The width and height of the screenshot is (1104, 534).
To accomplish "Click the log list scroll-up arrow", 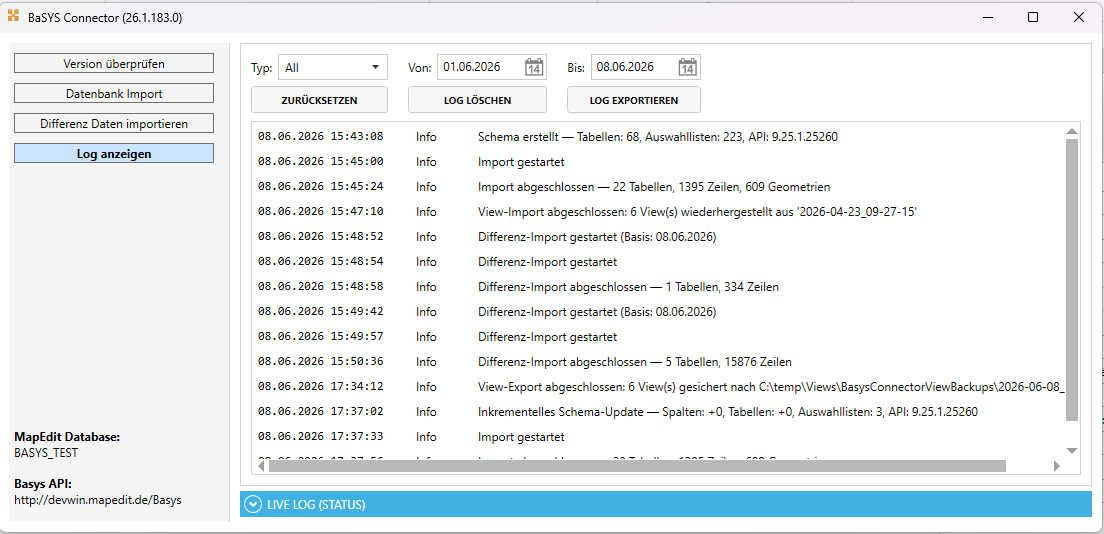I will tap(1072, 132).
